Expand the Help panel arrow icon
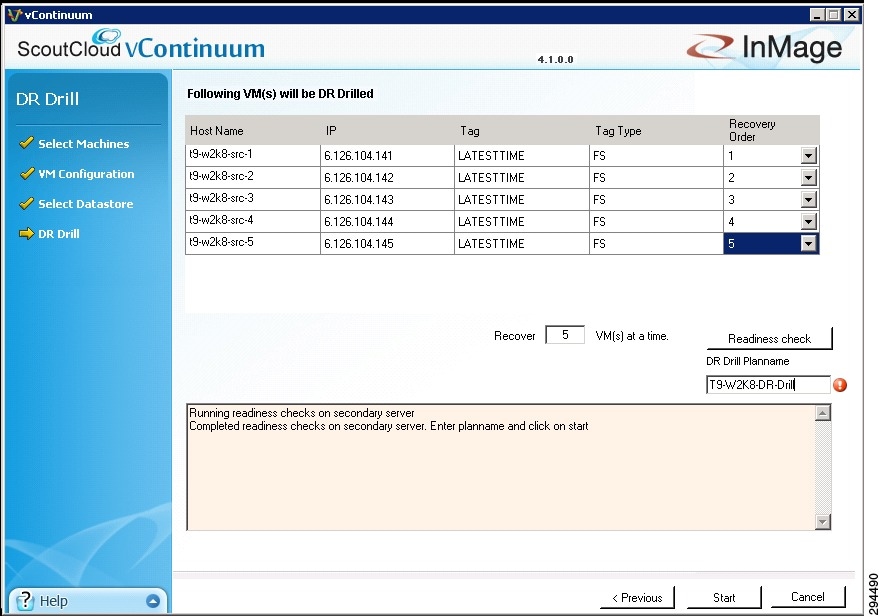 152,601
